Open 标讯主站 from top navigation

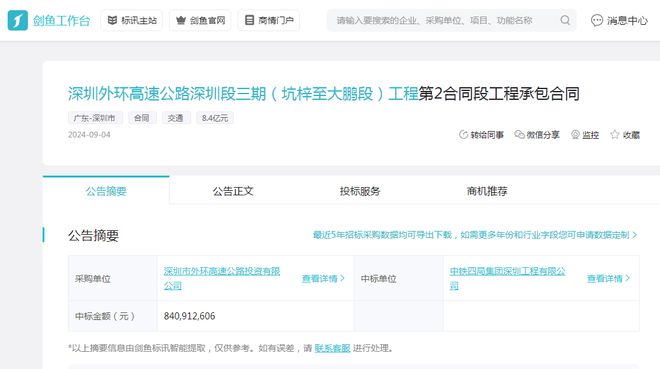(132, 20)
